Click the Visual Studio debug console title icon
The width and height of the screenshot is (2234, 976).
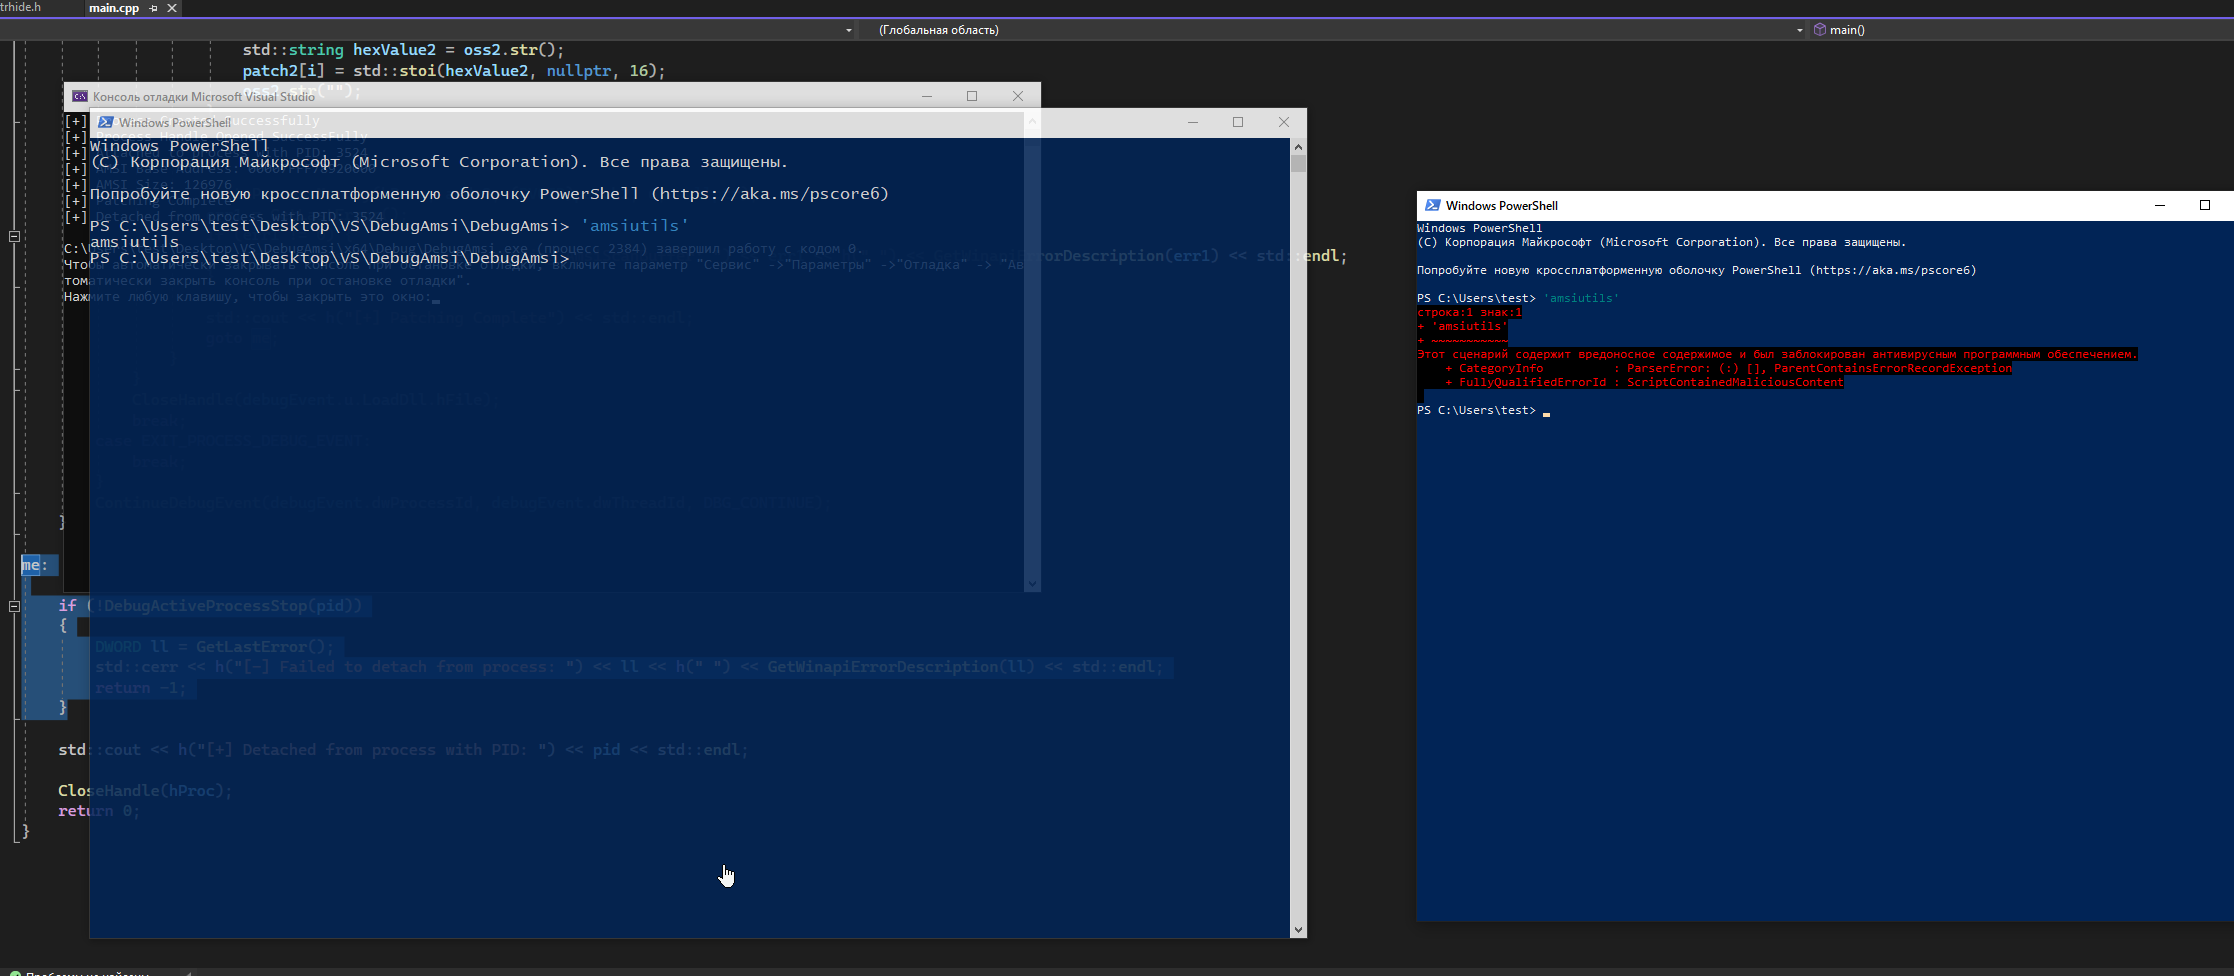coord(79,96)
